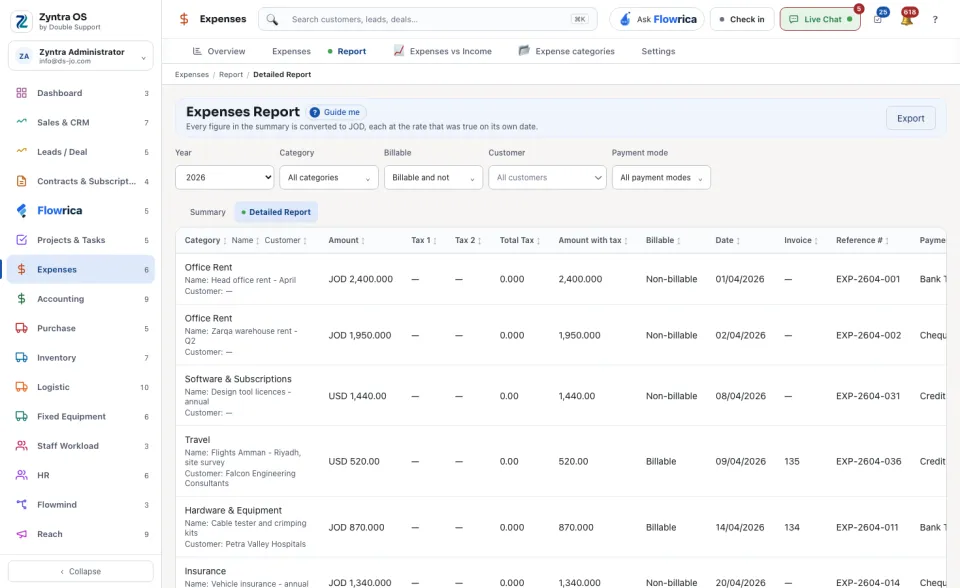
Task: Open Expenses vs Income tab
Action: pos(443,51)
